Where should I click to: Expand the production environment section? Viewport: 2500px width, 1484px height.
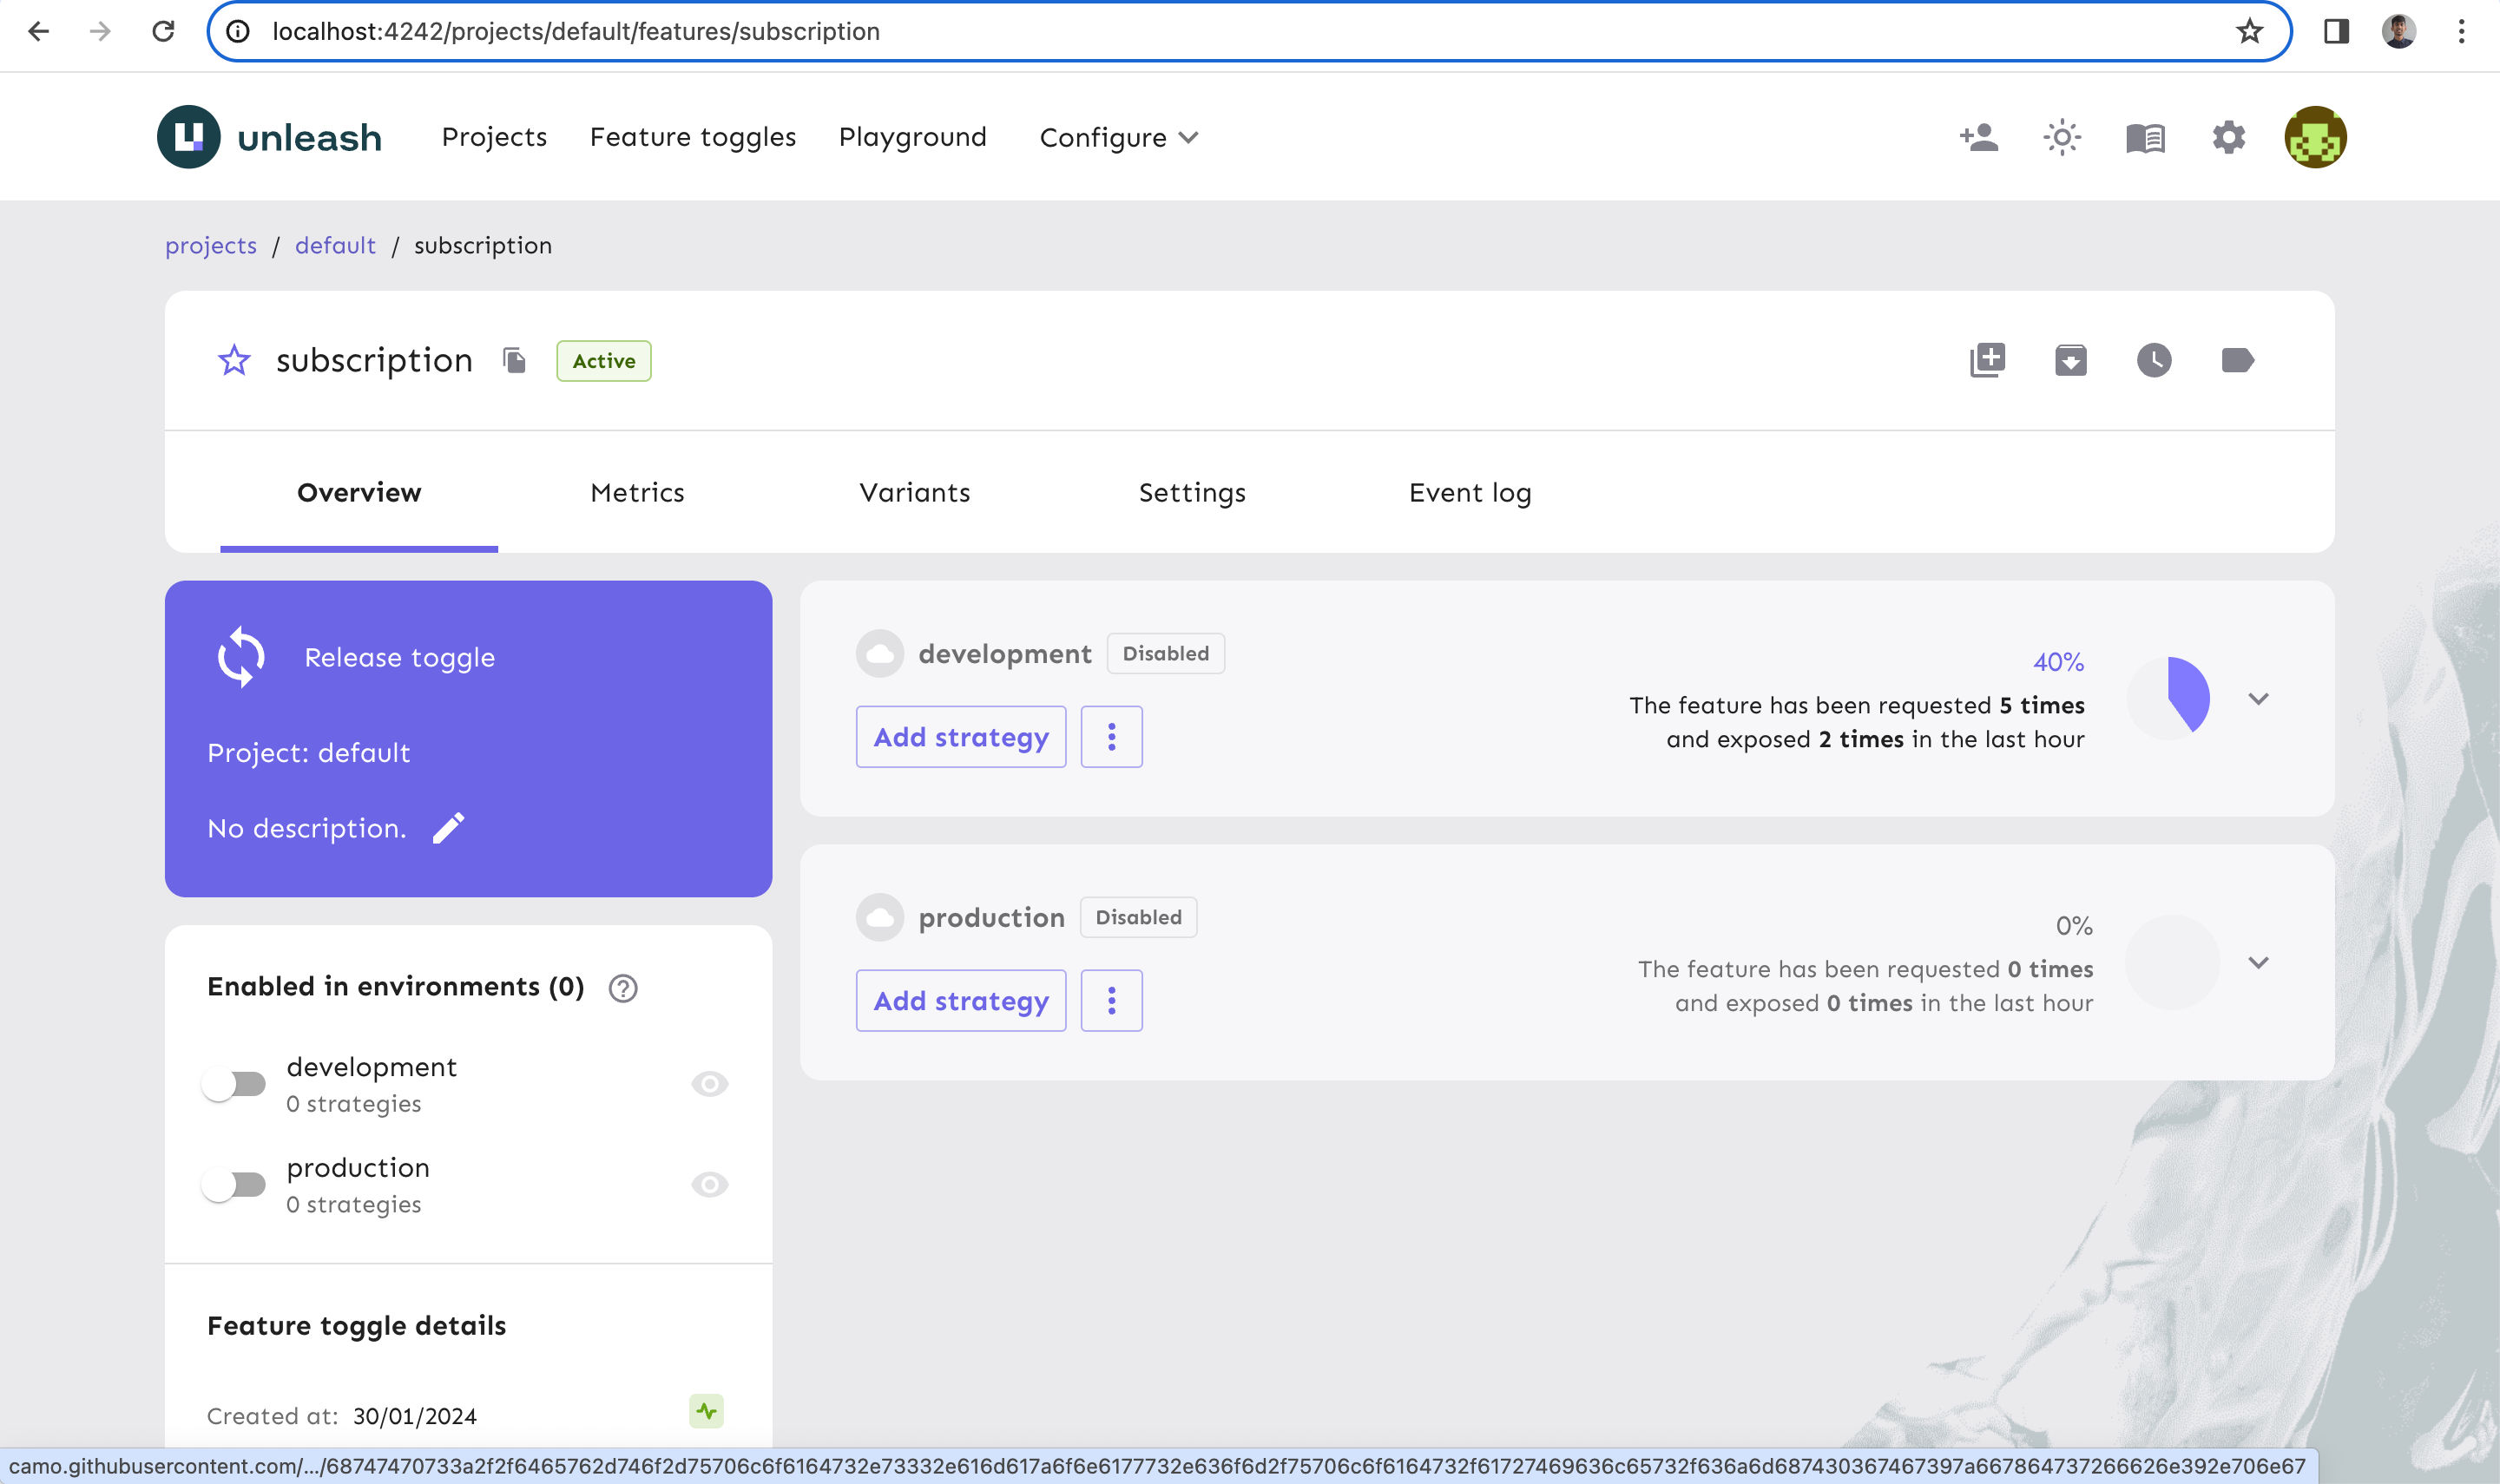[2258, 962]
